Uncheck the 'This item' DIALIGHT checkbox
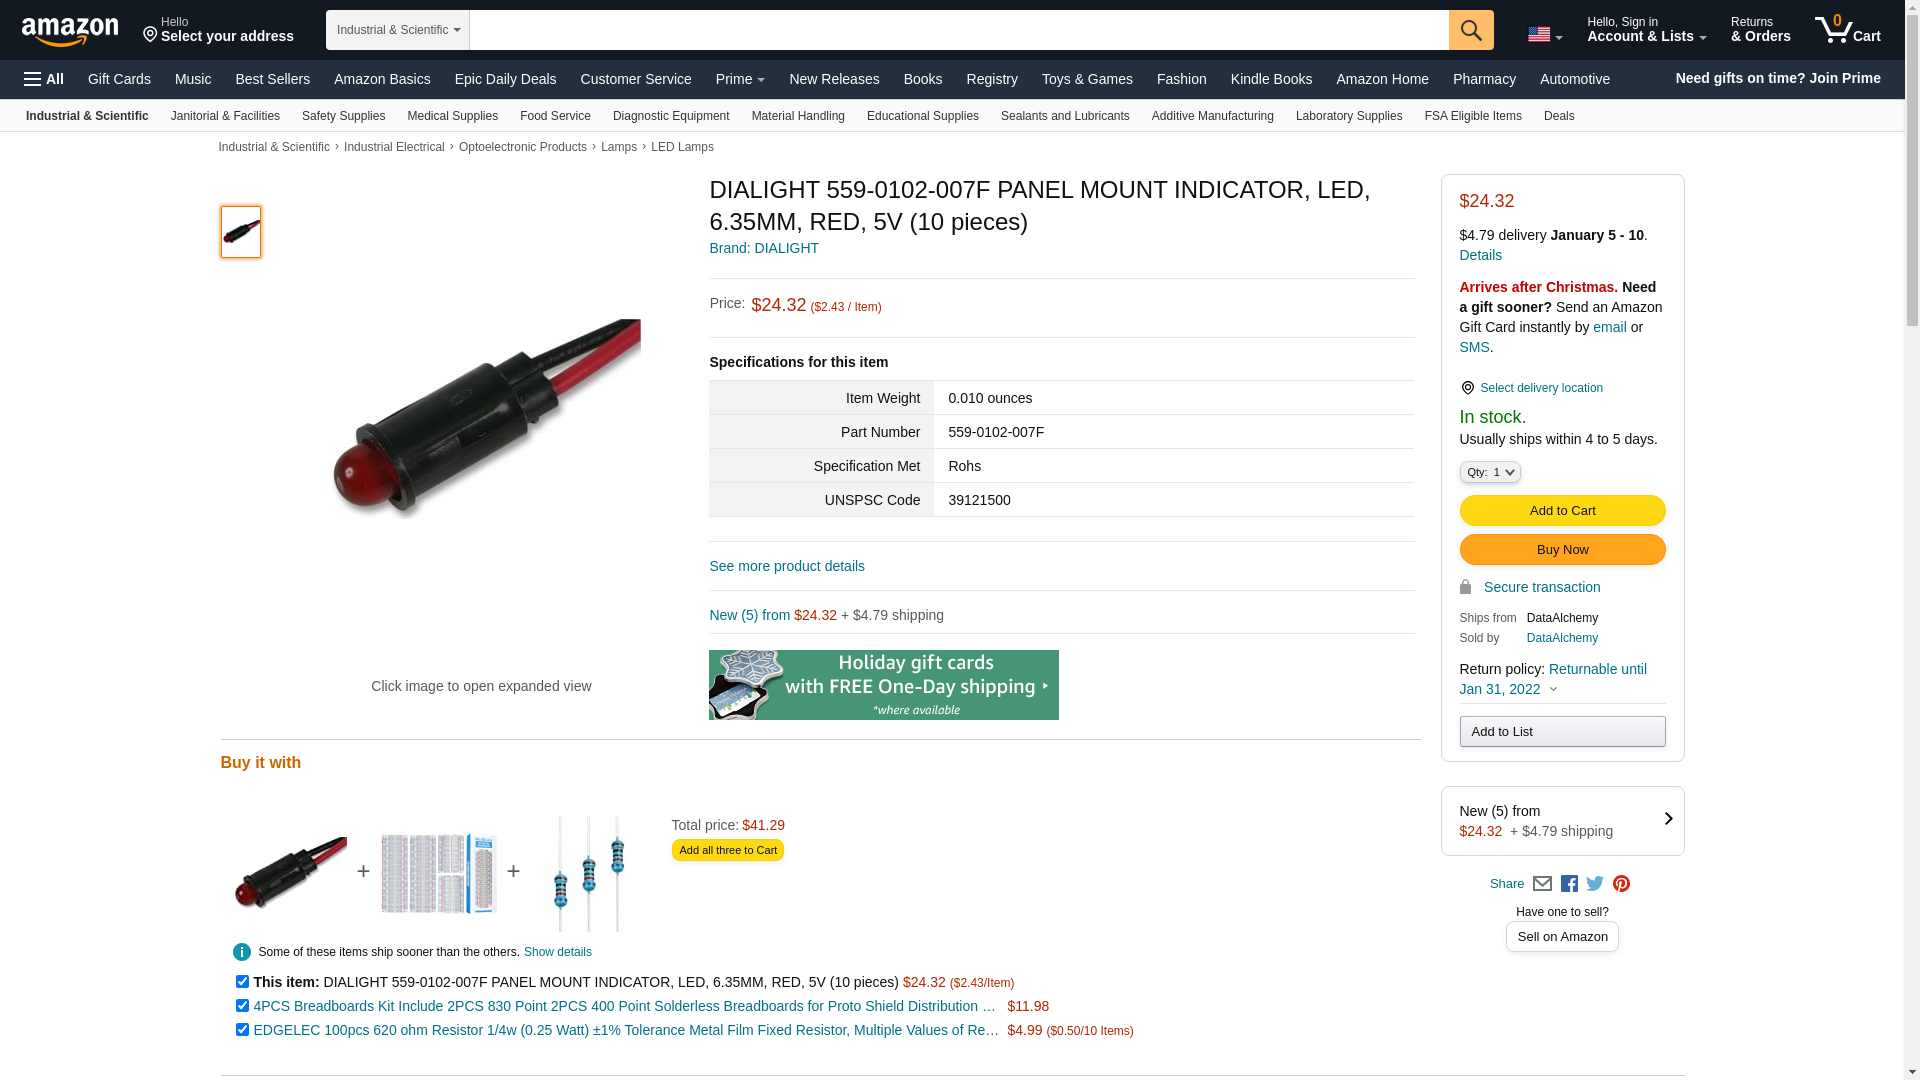The width and height of the screenshot is (1920, 1080). [242, 982]
